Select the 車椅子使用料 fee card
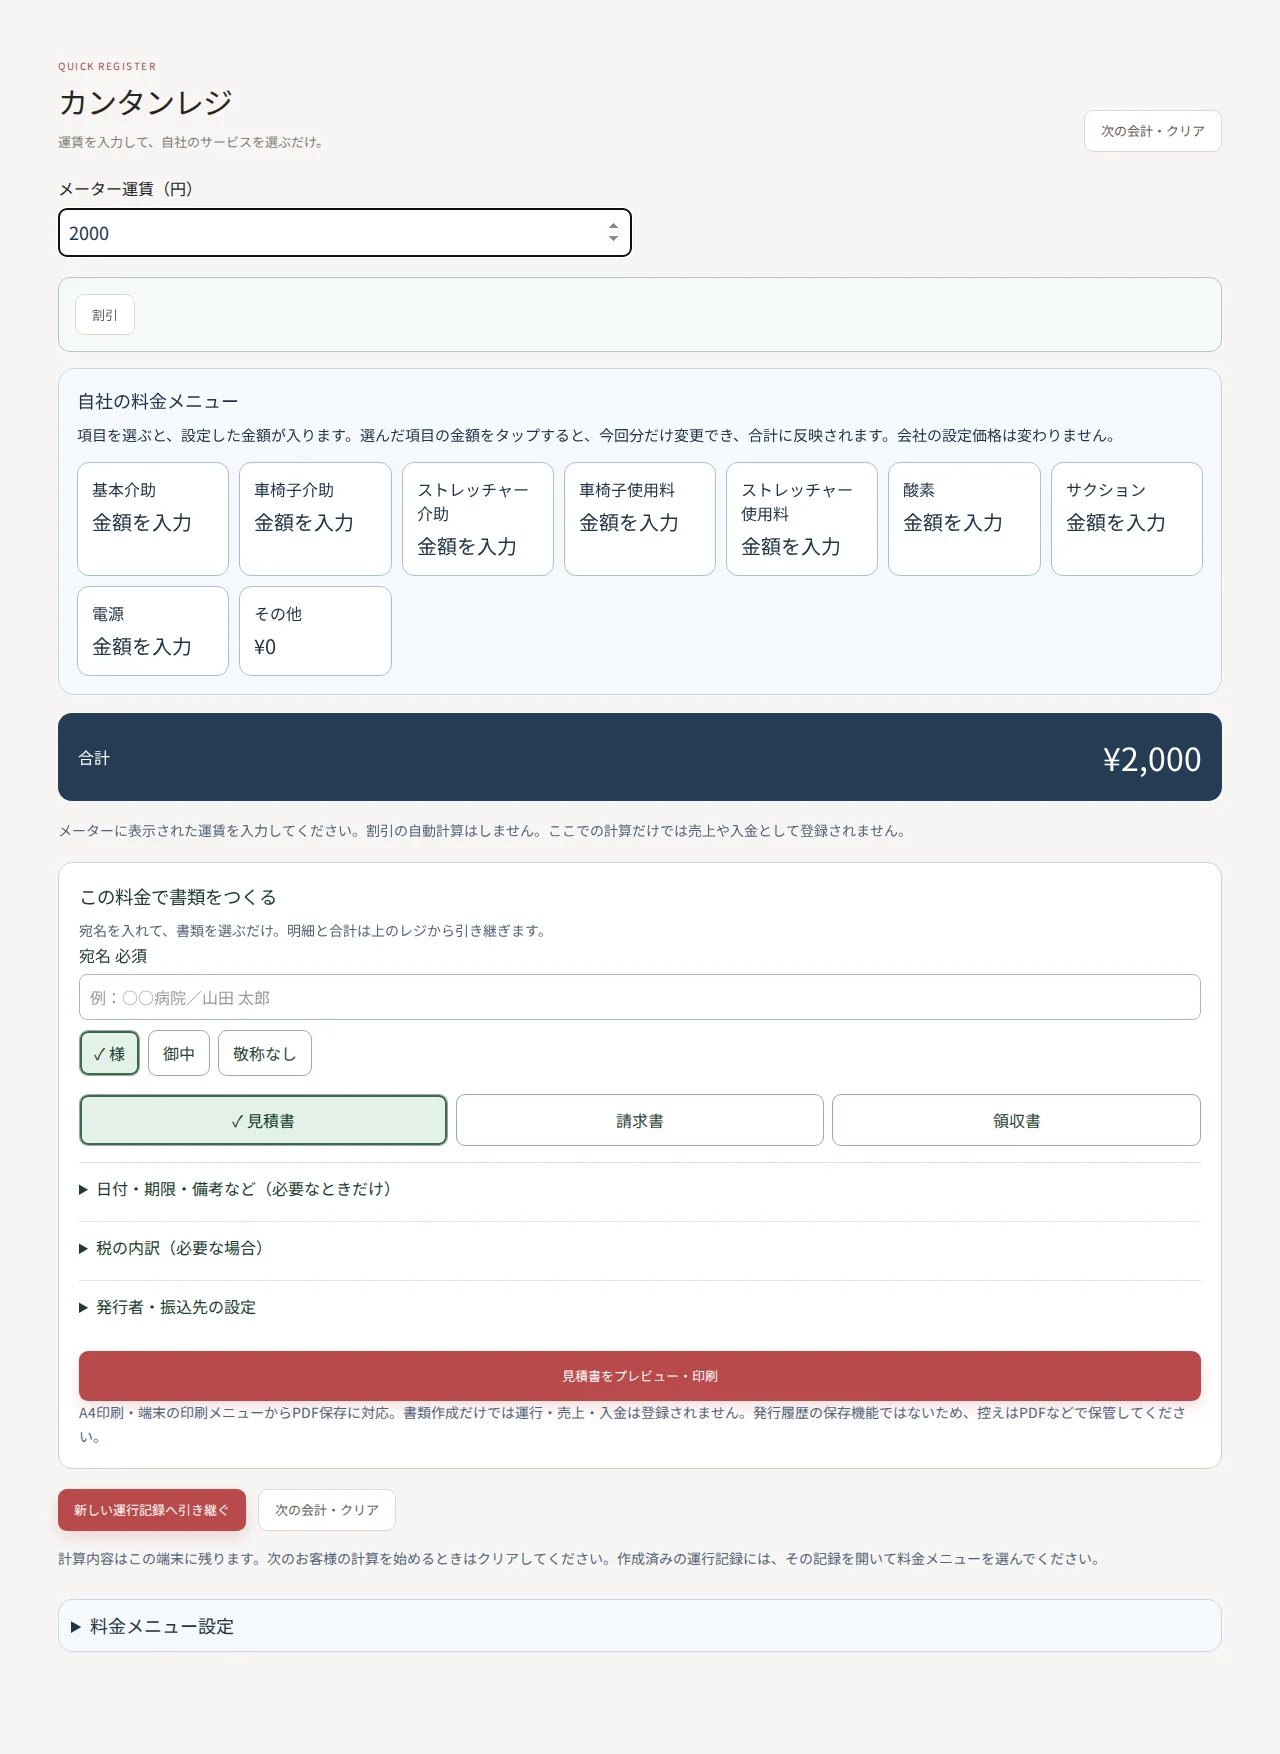The height and width of the screenshot is (1754, 1280). 640,519
